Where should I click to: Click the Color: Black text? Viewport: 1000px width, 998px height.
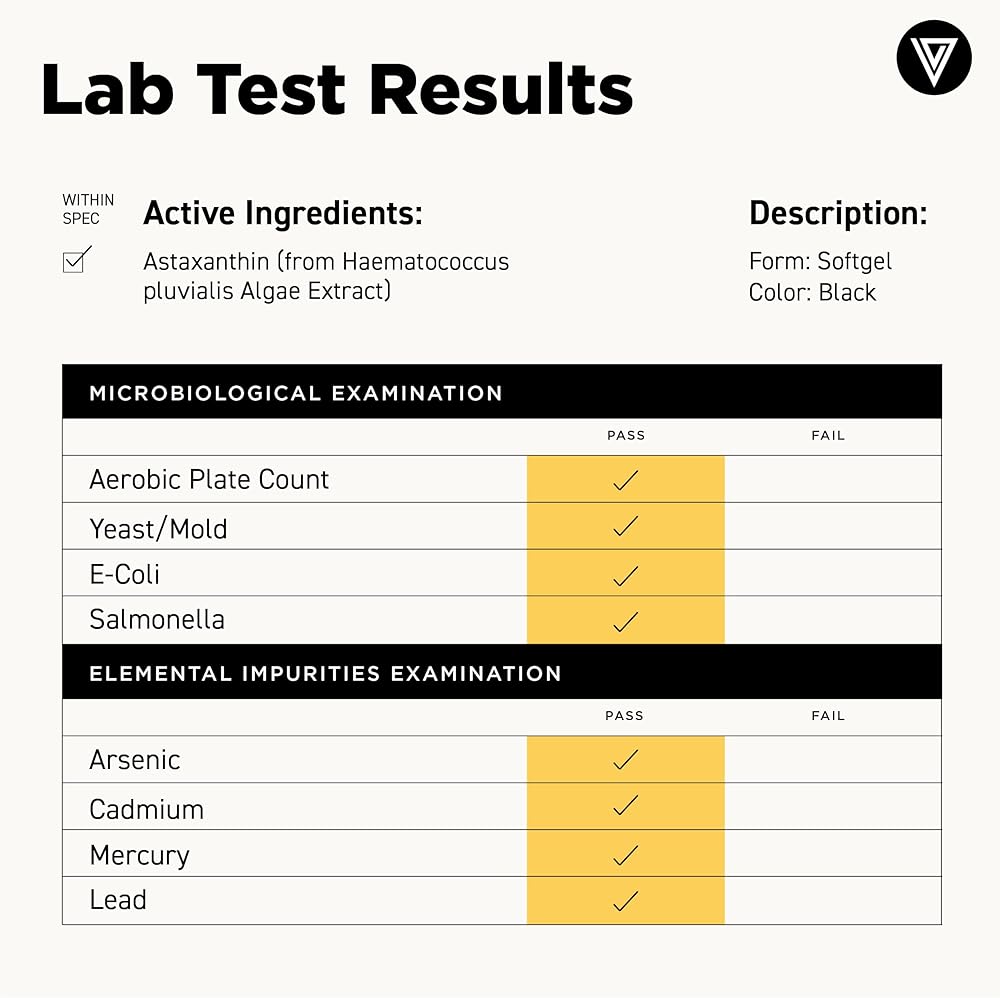[x=812, y=292]
